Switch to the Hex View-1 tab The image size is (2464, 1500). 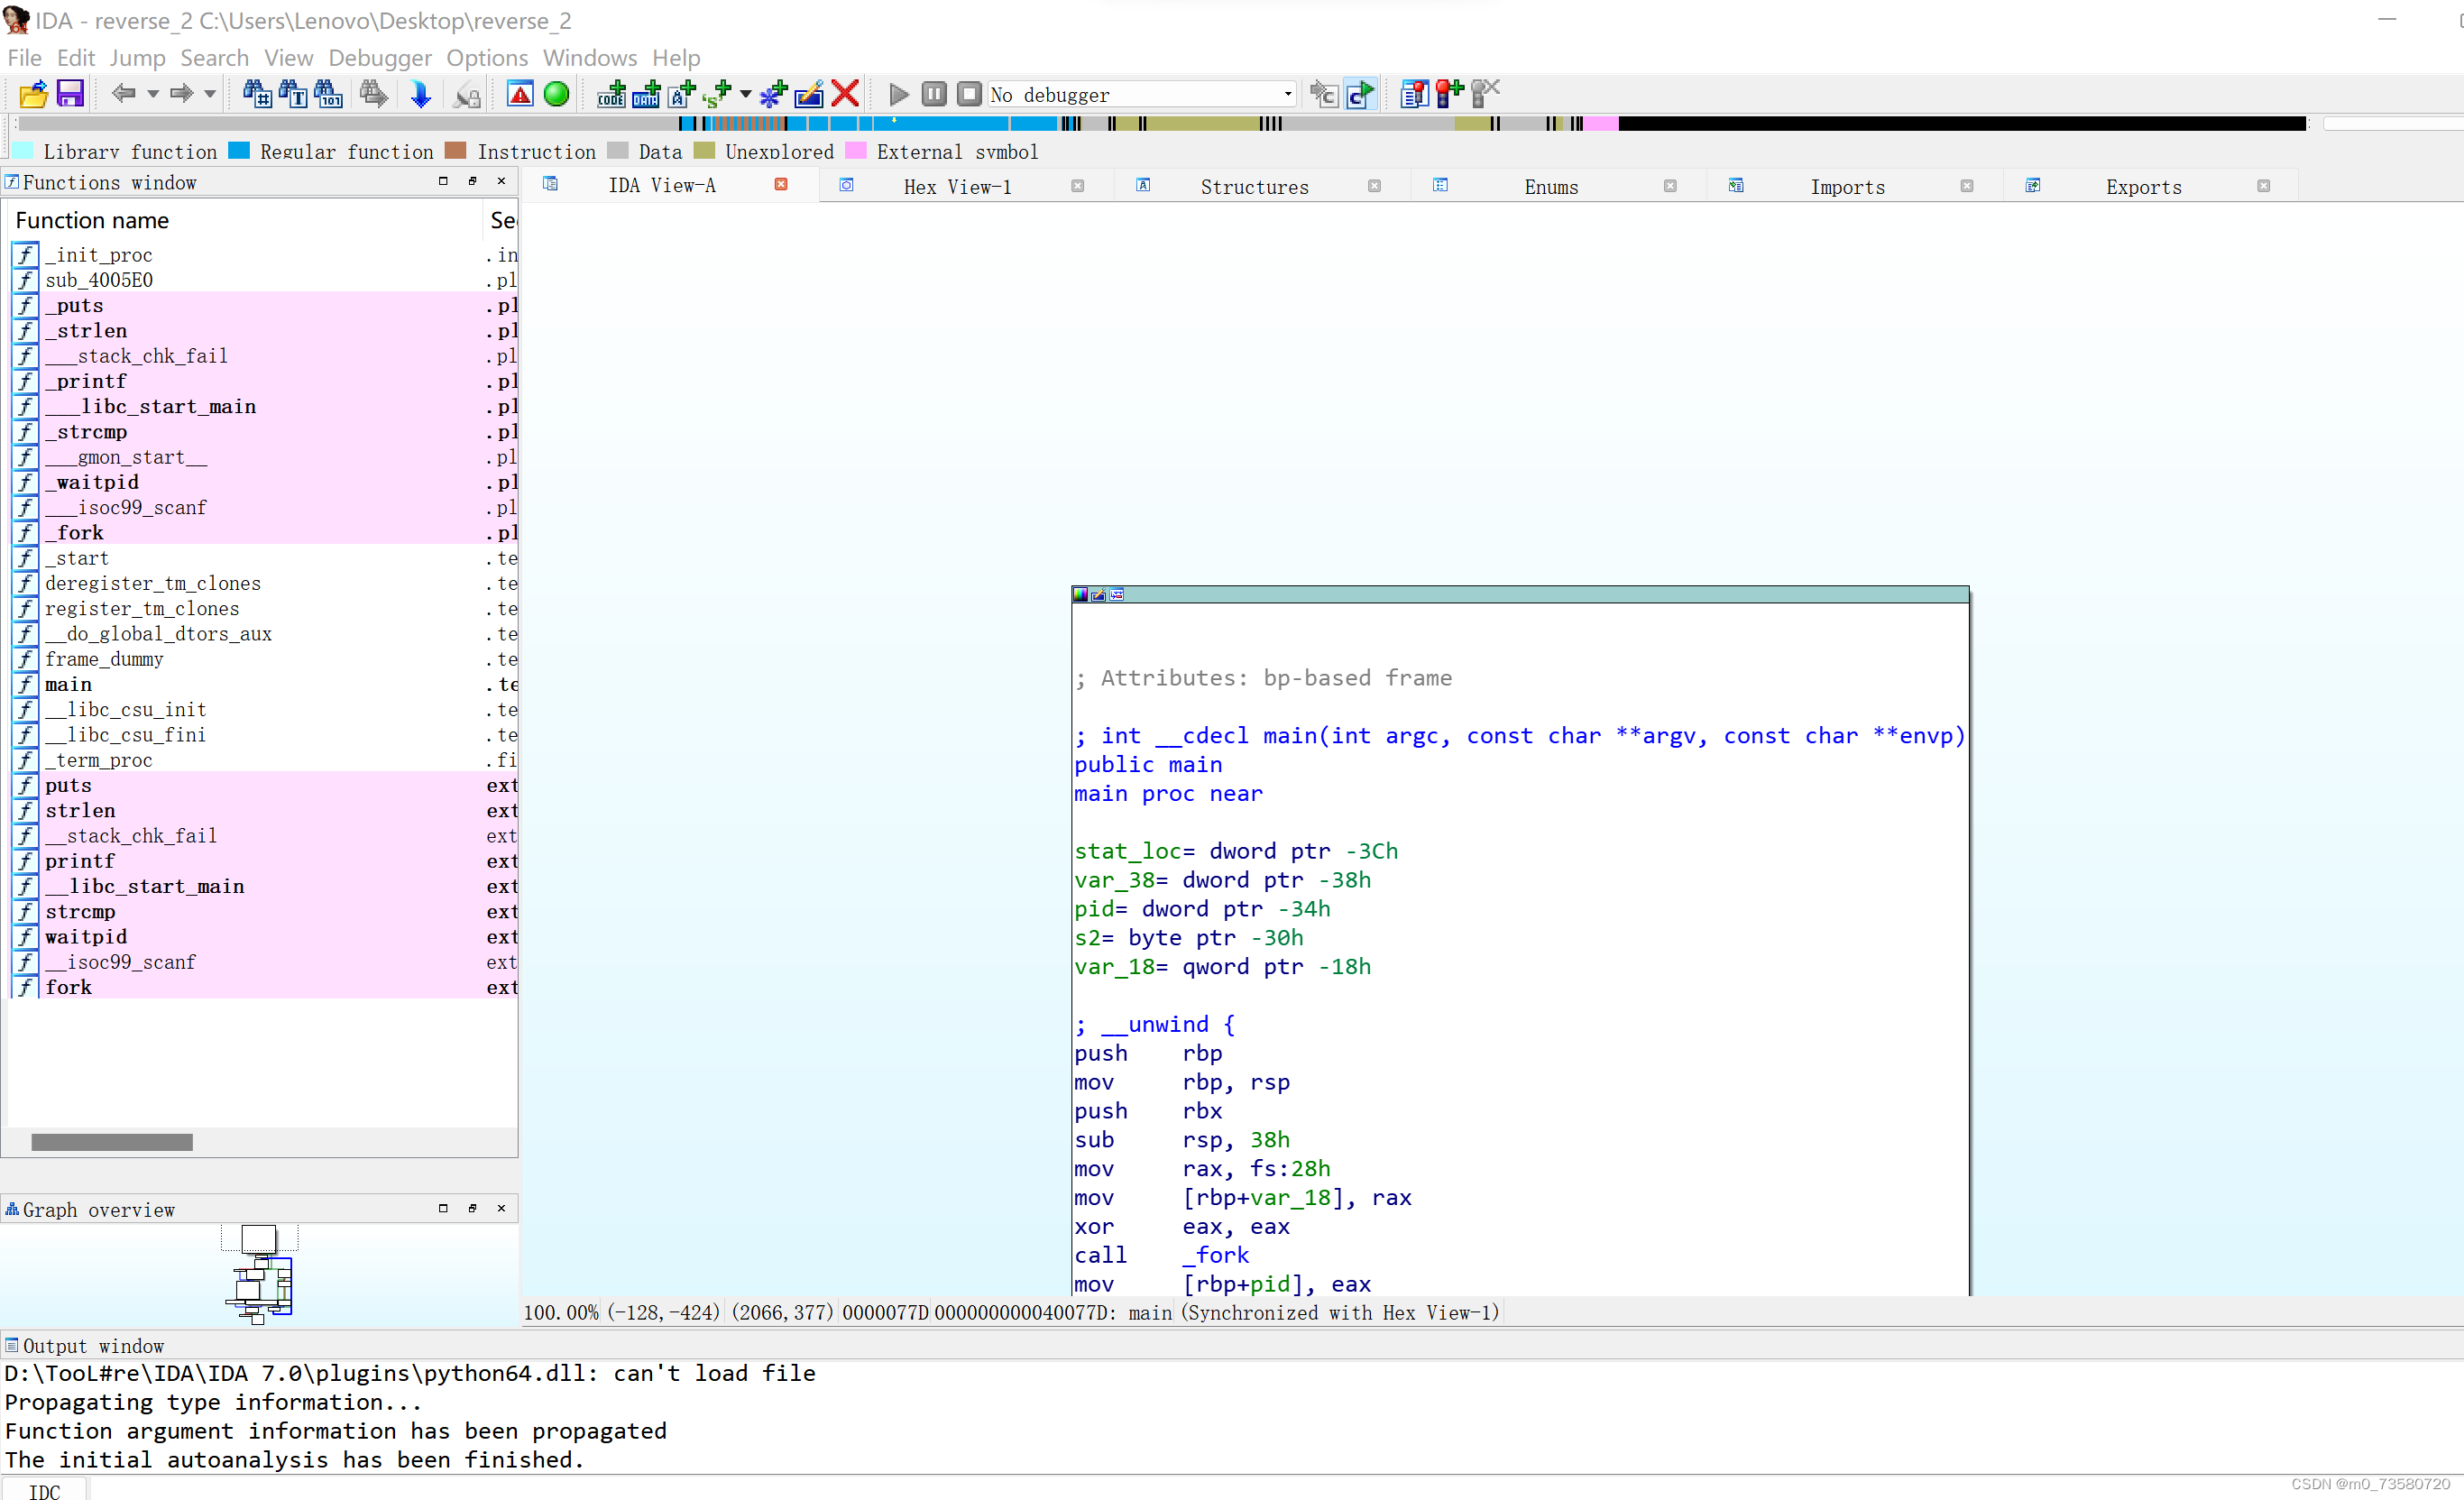click(x=957, y=187)
